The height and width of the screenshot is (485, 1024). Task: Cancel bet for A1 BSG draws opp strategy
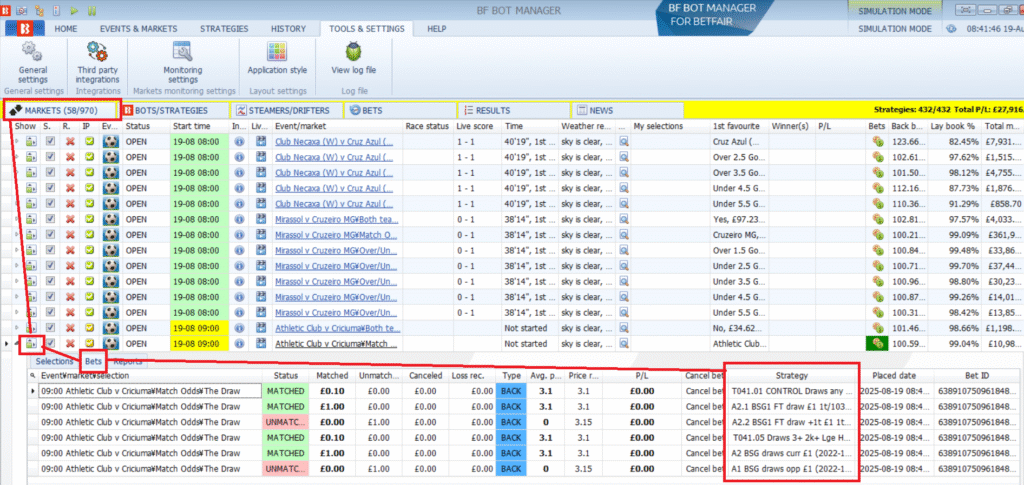pos(704,469)
